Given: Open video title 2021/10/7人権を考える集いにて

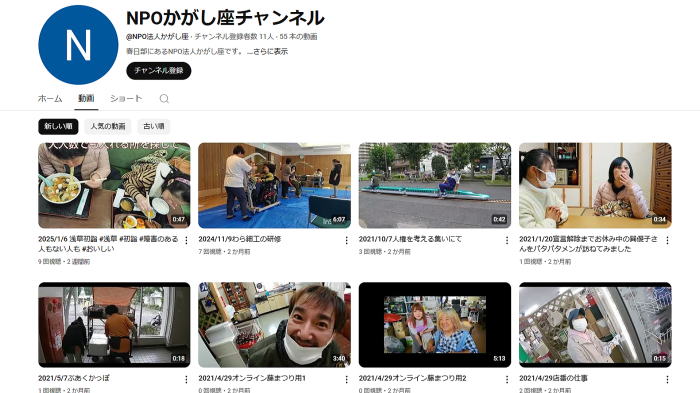Looking at the screenshot, I should [410, 239].
